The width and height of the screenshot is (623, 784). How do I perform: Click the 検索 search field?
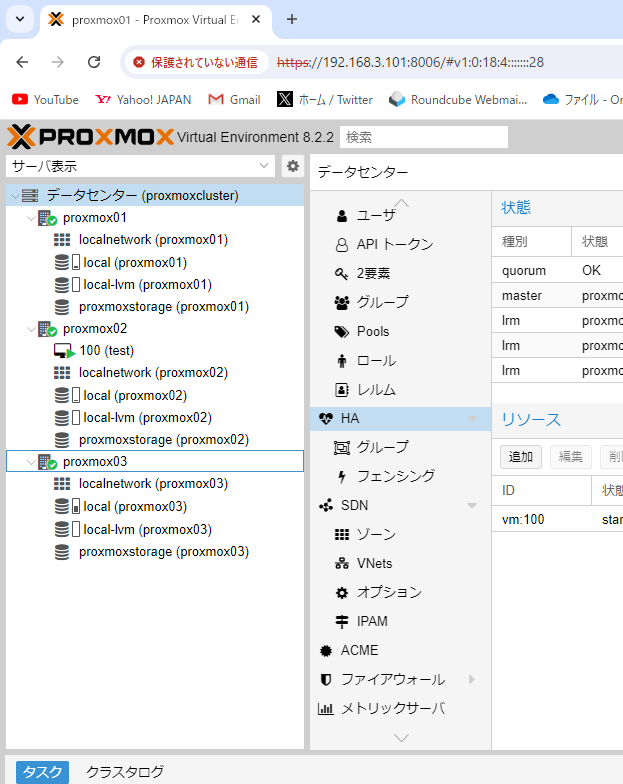point(423,137)
